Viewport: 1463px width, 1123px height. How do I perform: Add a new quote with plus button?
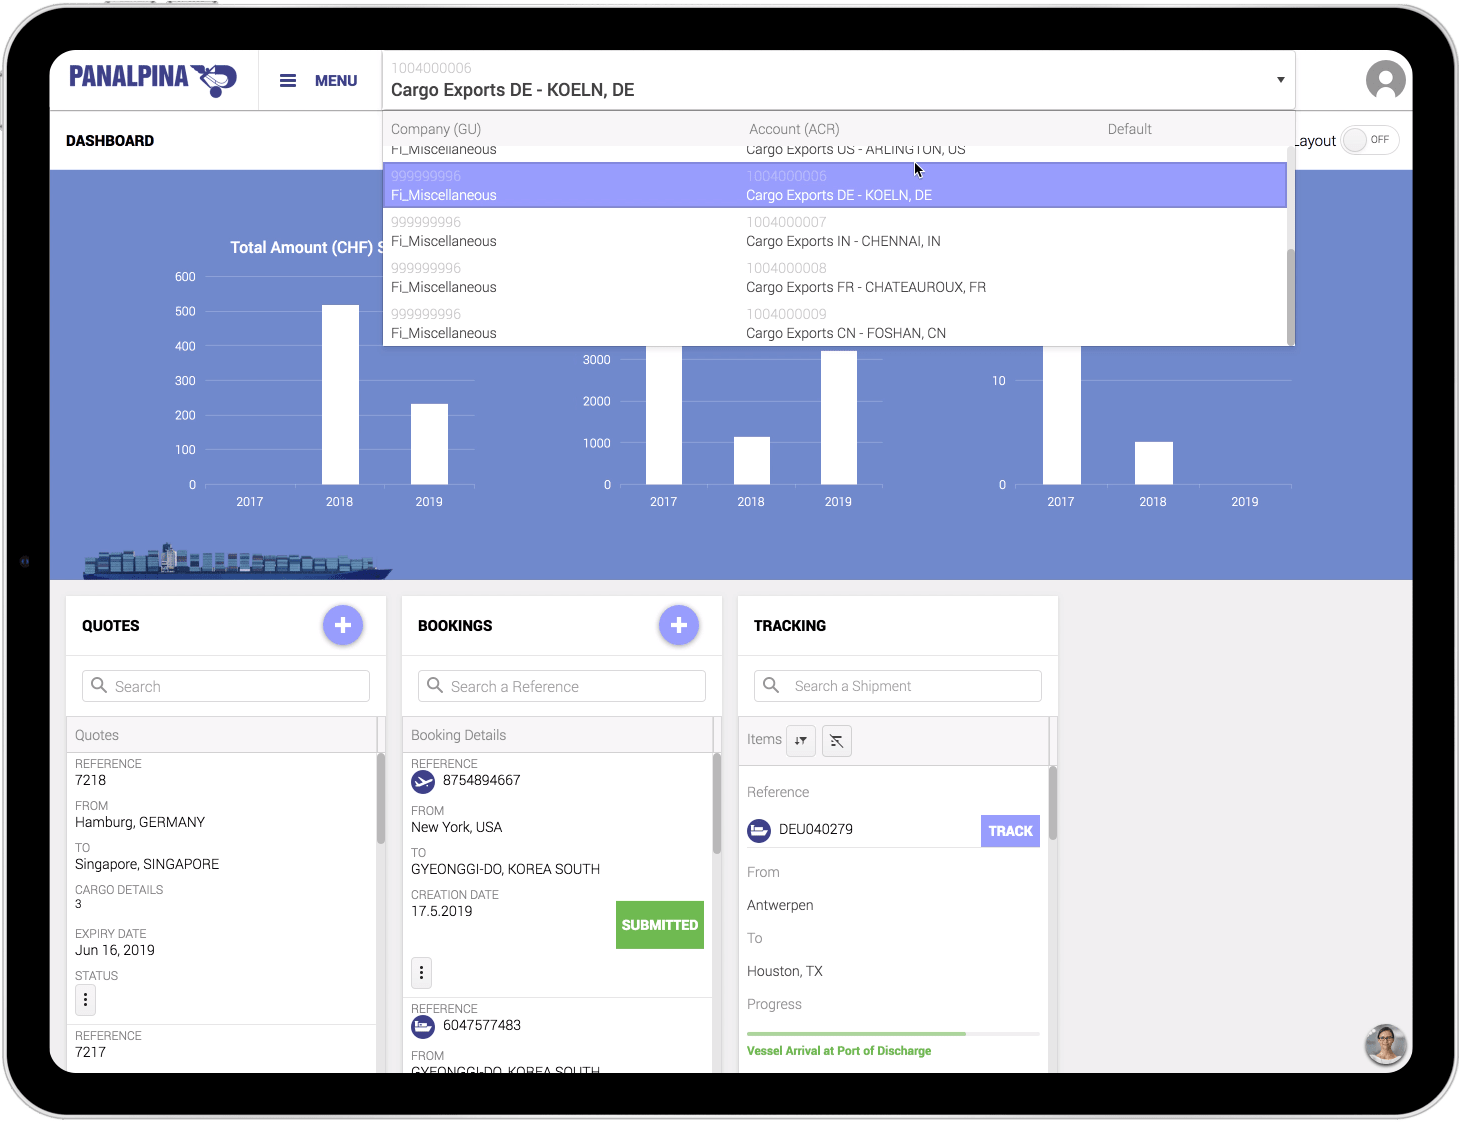(x=343, y=625)
